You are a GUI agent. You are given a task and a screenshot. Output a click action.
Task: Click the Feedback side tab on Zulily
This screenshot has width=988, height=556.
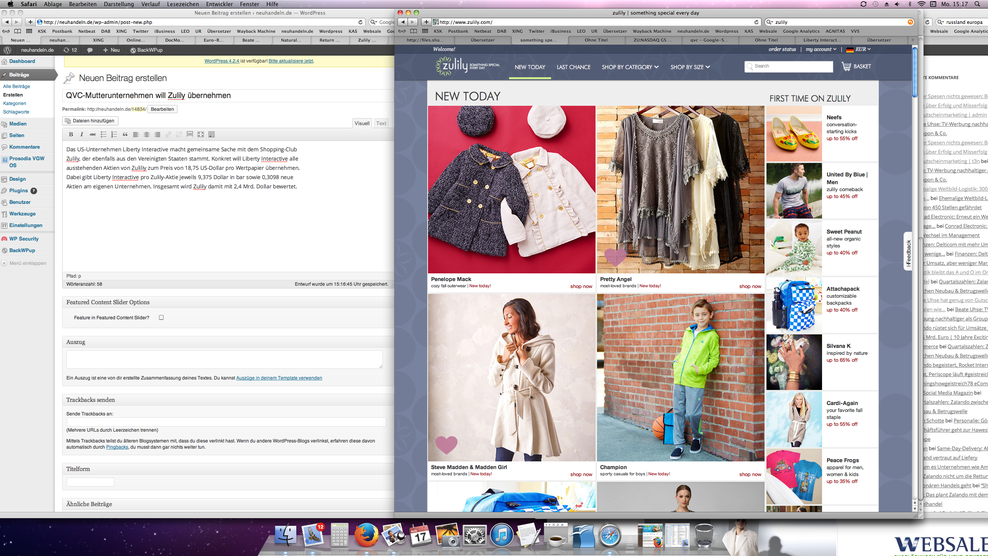[x=908, y=253]
